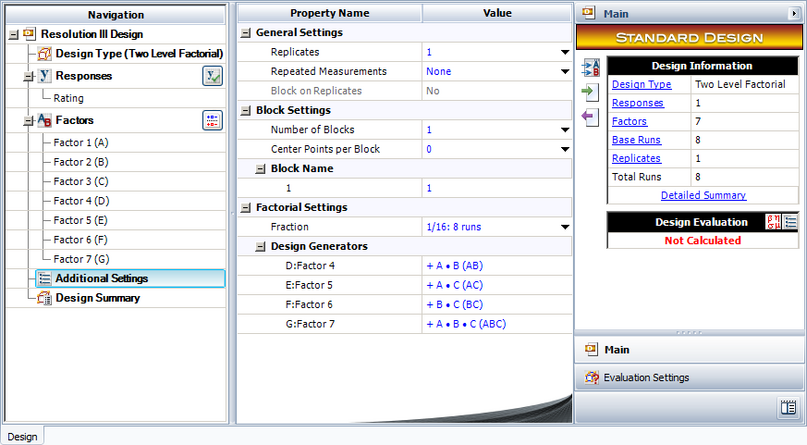Image resolution: width=807 pixels, height=445 pixels.
Task: Collapse the Responses tree node
Action: tap(28, 77)
